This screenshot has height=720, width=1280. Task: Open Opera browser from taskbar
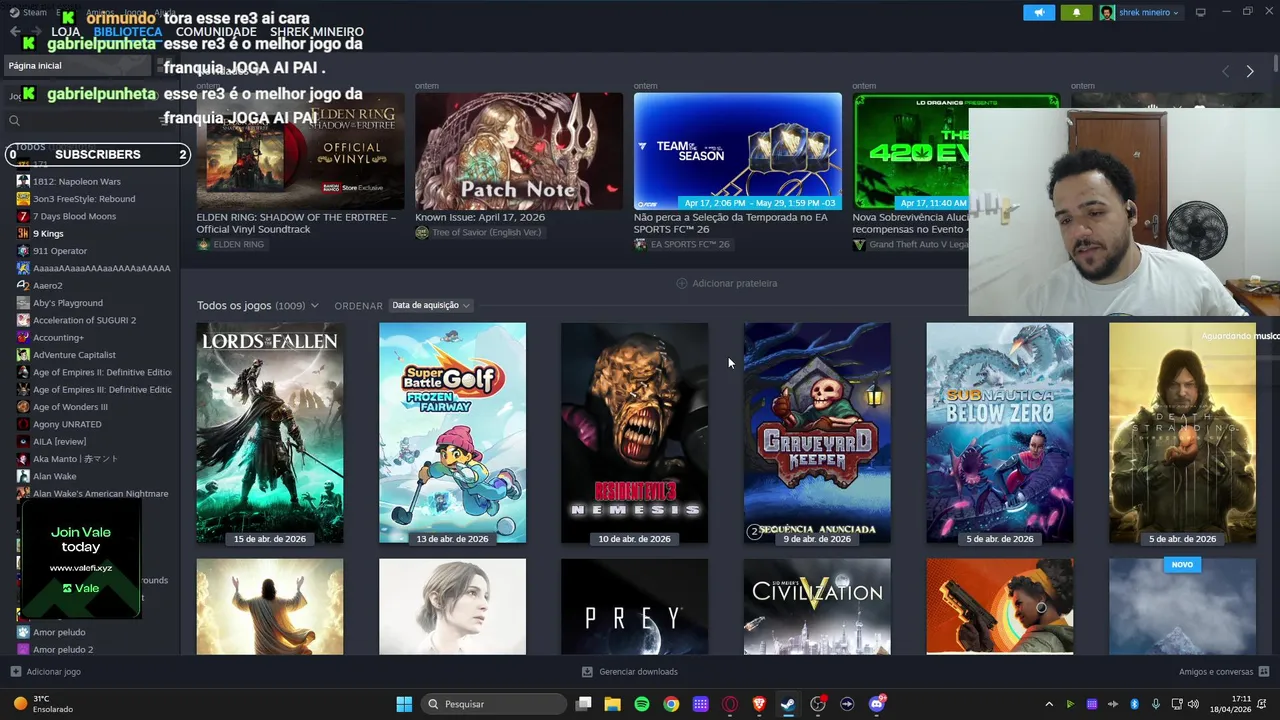click(730, 704)
